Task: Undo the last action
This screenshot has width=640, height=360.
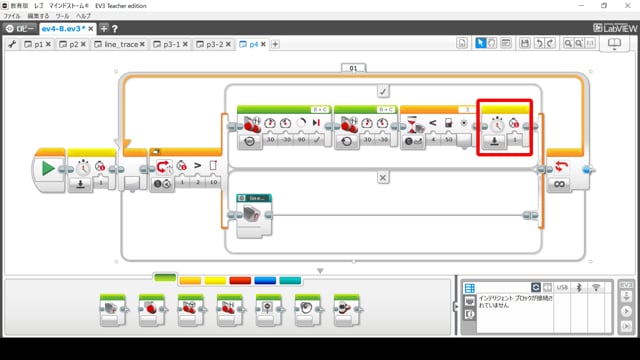Action: (539, 43)
